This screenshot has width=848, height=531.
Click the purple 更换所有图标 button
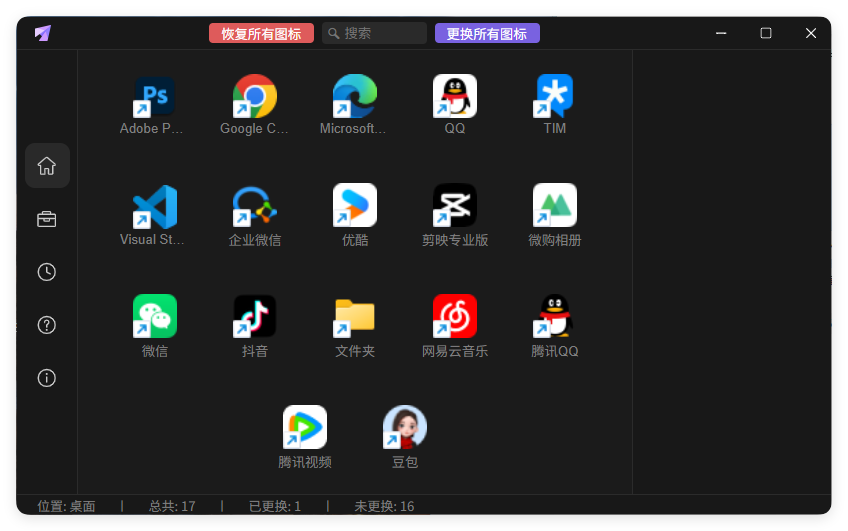487,33
